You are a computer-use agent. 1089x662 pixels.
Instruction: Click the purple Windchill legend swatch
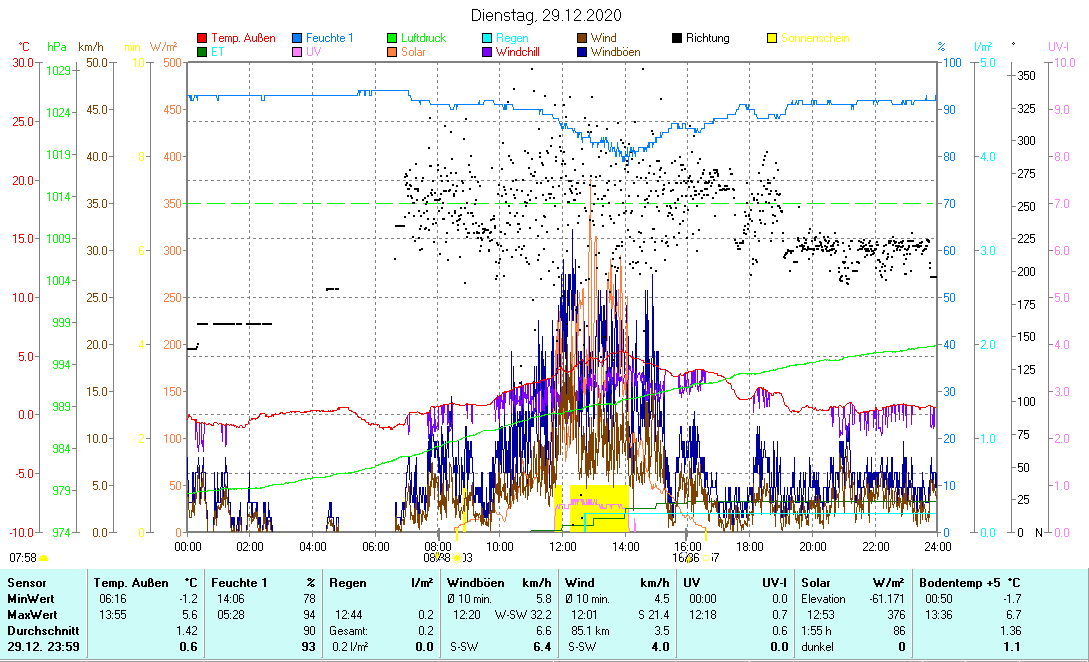coord(488,52)
